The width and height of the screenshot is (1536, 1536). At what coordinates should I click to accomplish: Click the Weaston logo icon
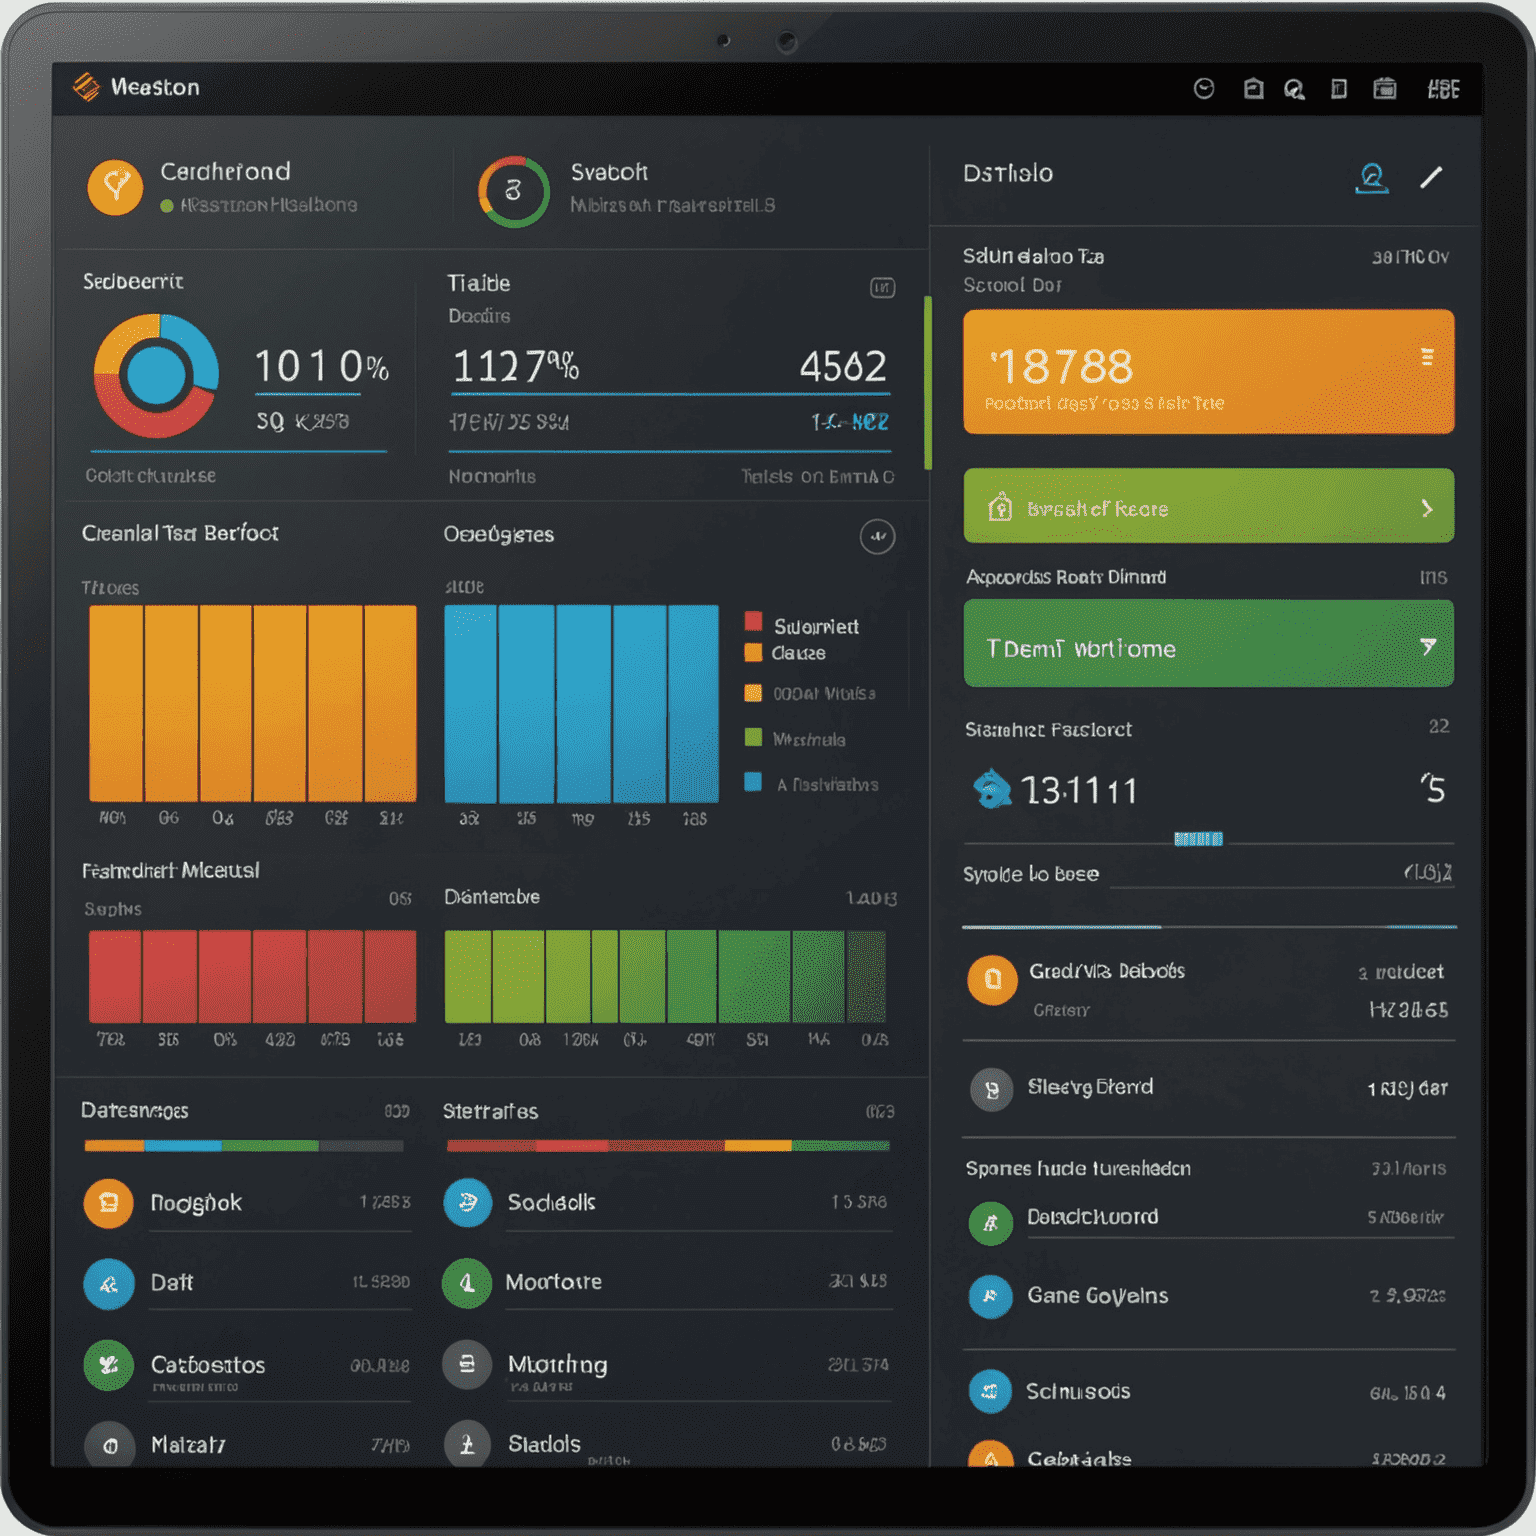click(x=87, y=87)
